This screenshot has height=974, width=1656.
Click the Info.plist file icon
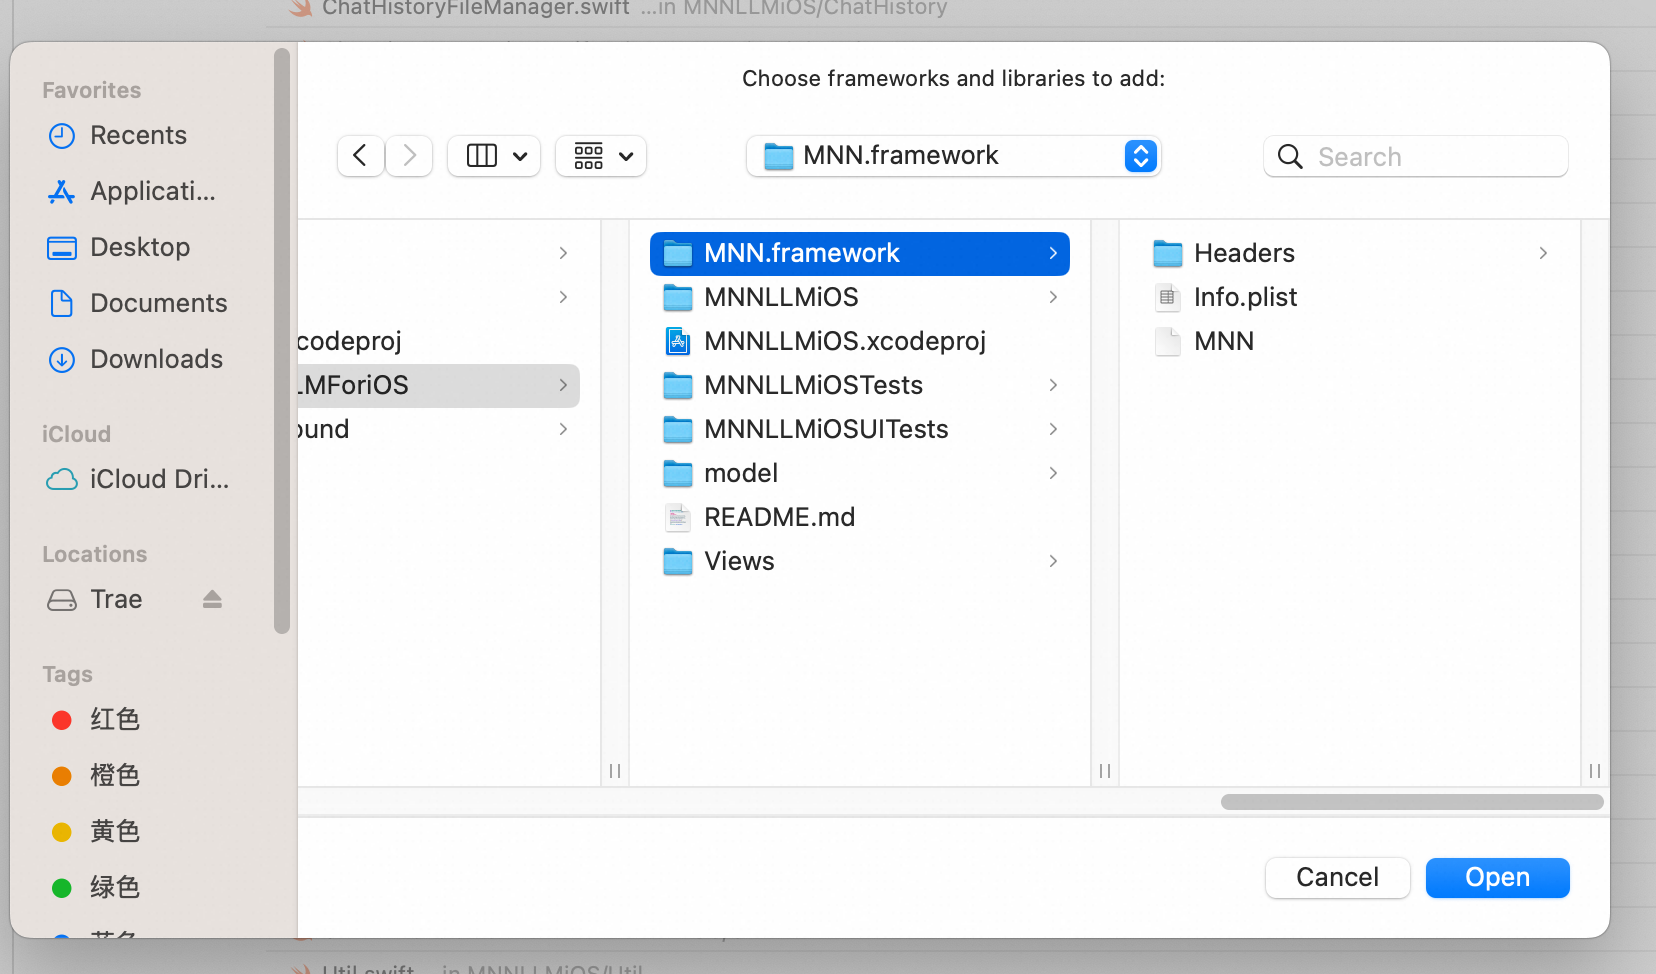(x=1167, y=297)
